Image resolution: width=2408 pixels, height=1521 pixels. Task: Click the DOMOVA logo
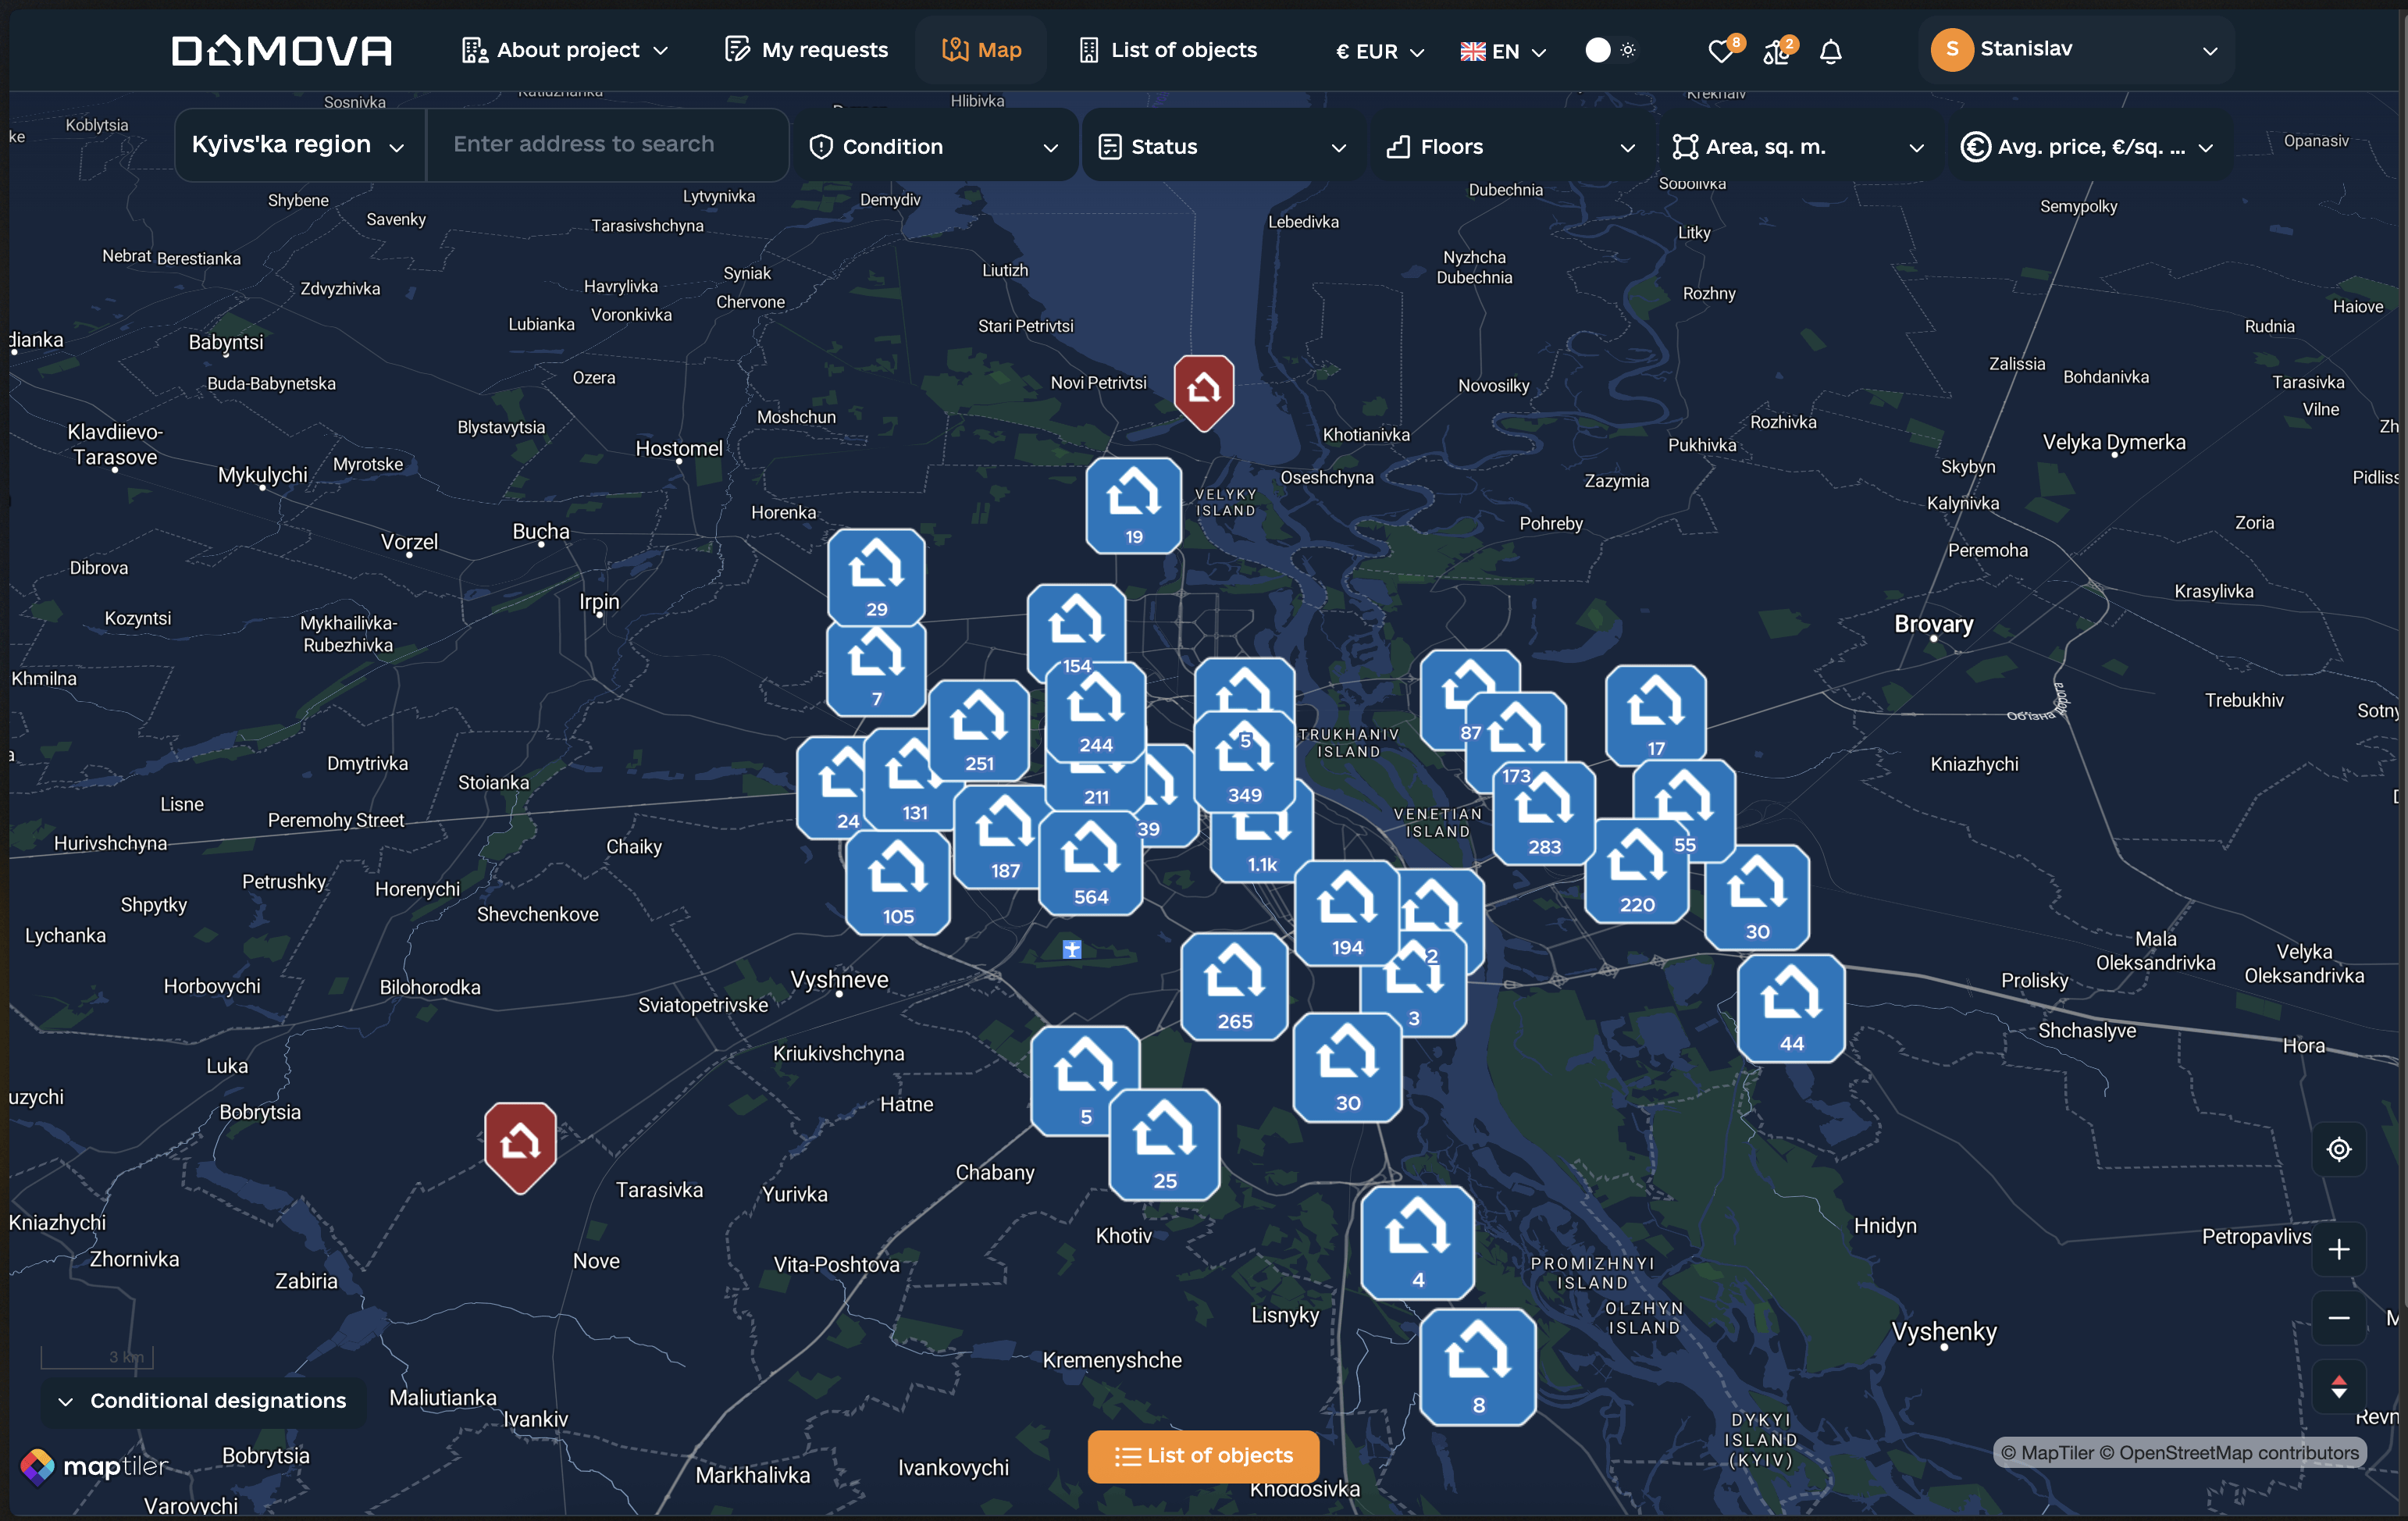(x=281, y=50)
